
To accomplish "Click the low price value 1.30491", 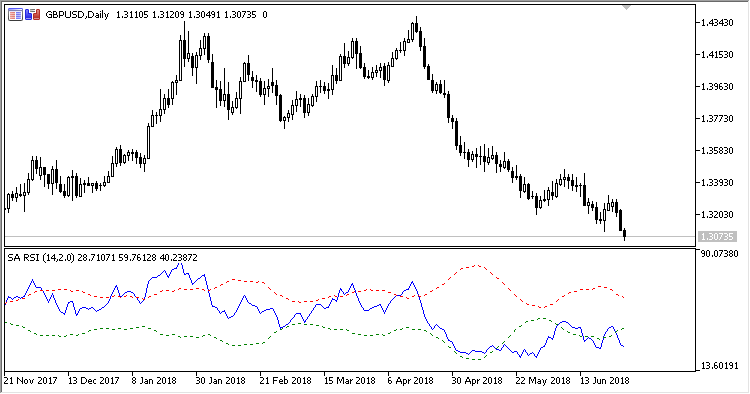I will [x=204, y=15].
